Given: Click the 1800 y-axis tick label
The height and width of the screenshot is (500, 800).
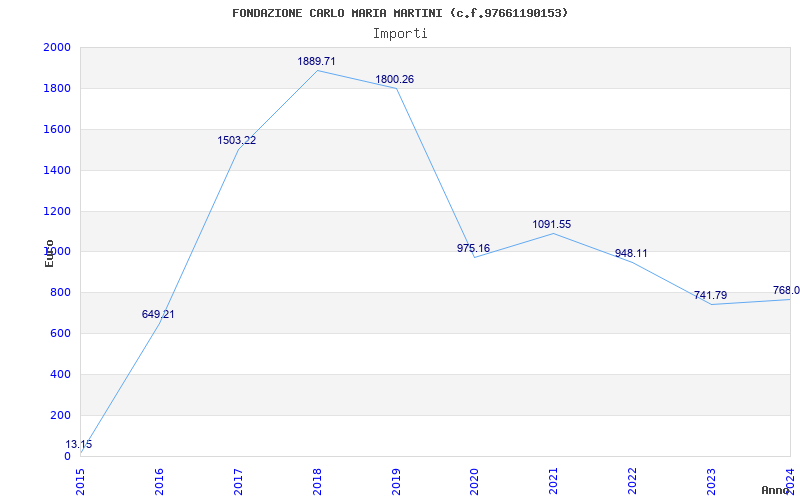Looking at the screenshot, I should click(x=57, y=89).
